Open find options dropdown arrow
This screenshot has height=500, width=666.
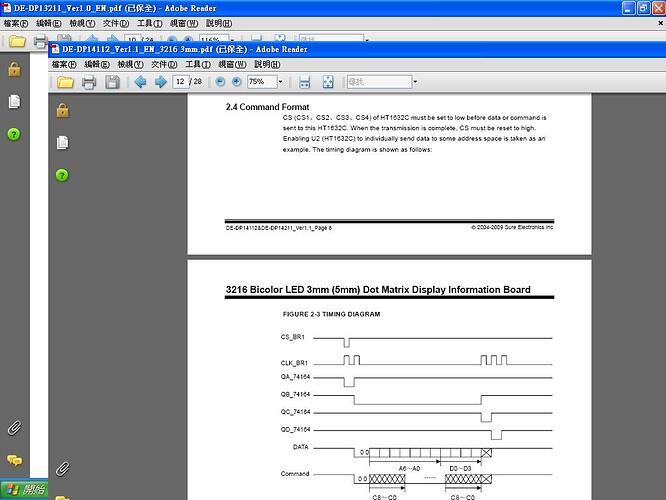click(x=415, y=82)
